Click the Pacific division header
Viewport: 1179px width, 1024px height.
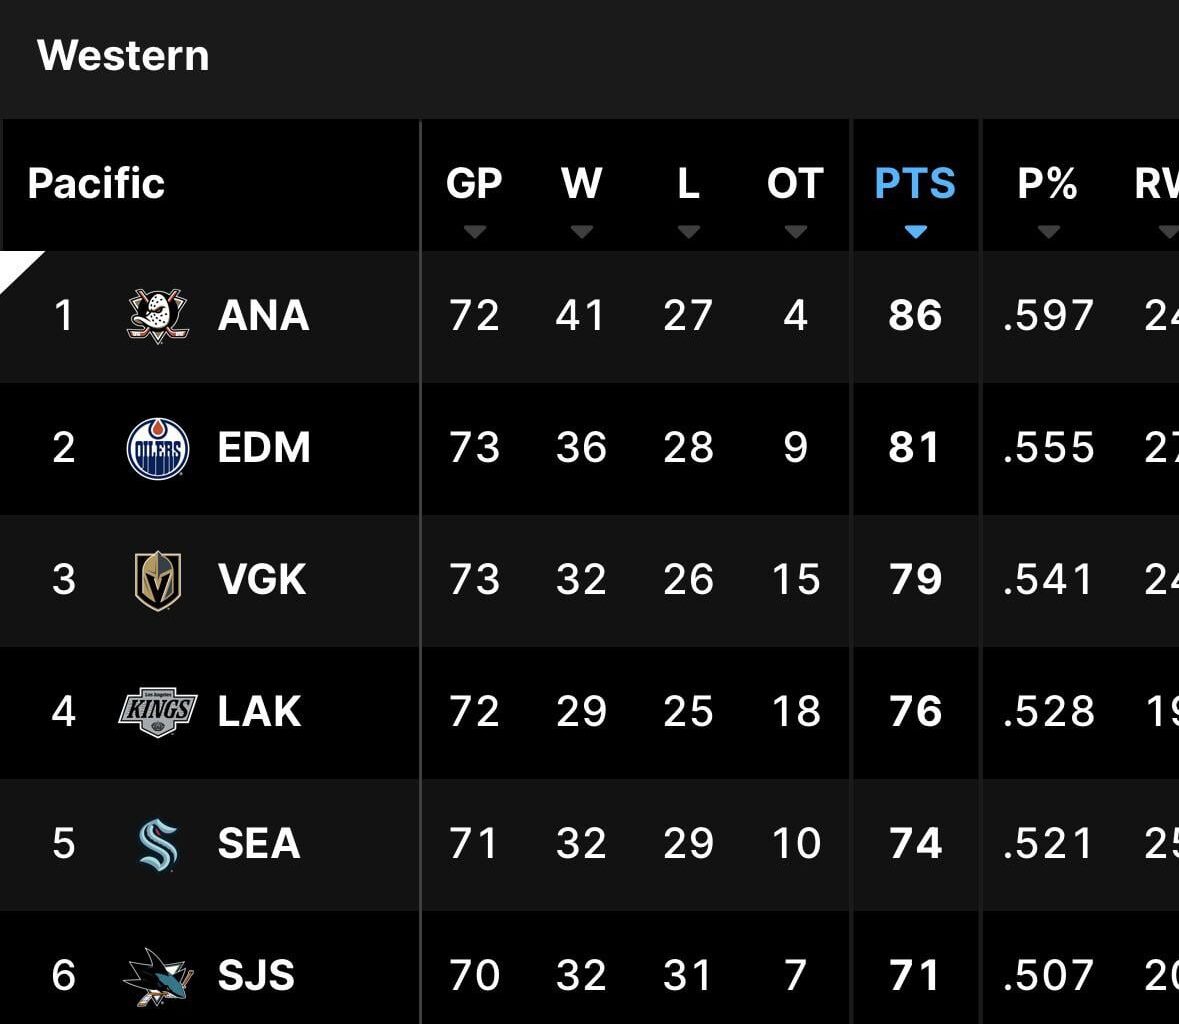96,184
